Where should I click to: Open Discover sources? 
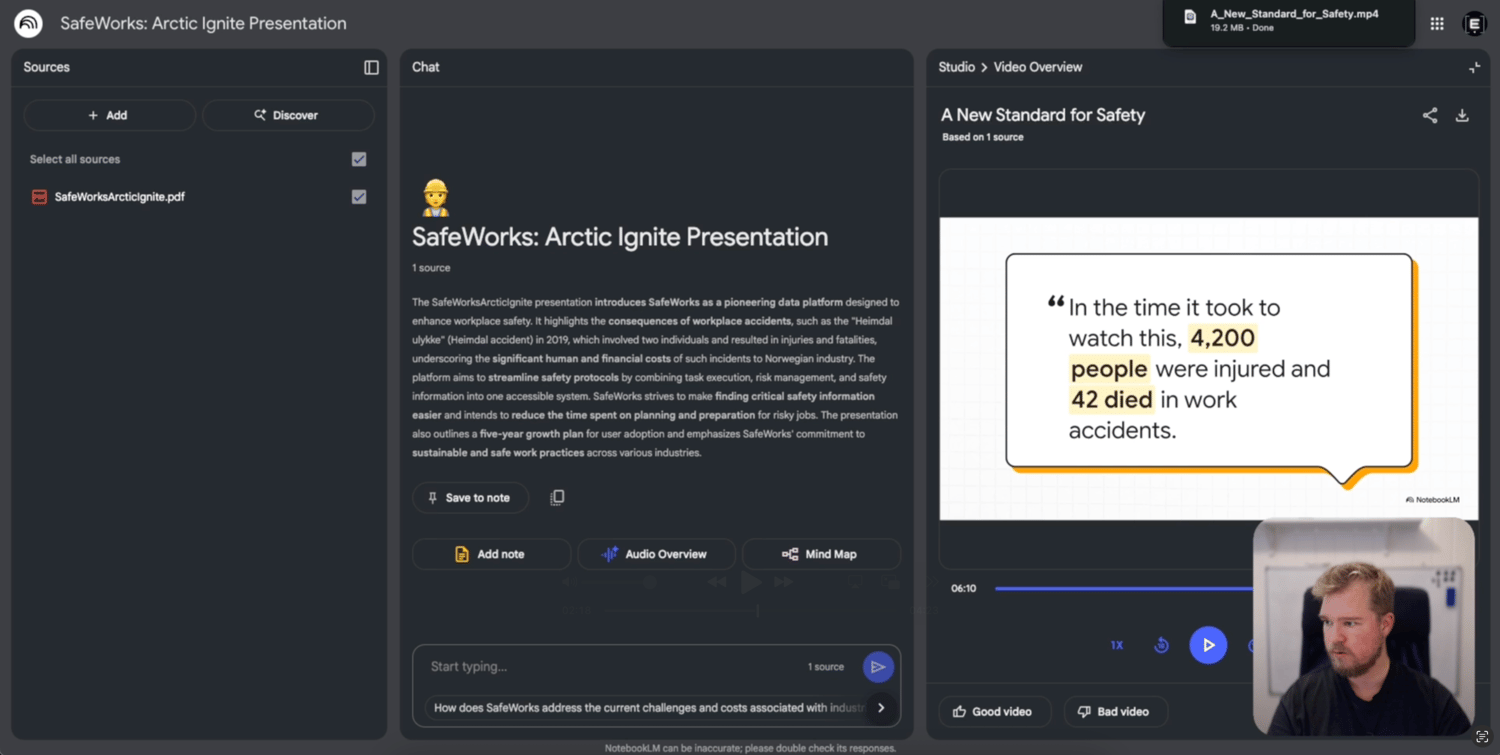pyautogui.click(x=288, y=115)
